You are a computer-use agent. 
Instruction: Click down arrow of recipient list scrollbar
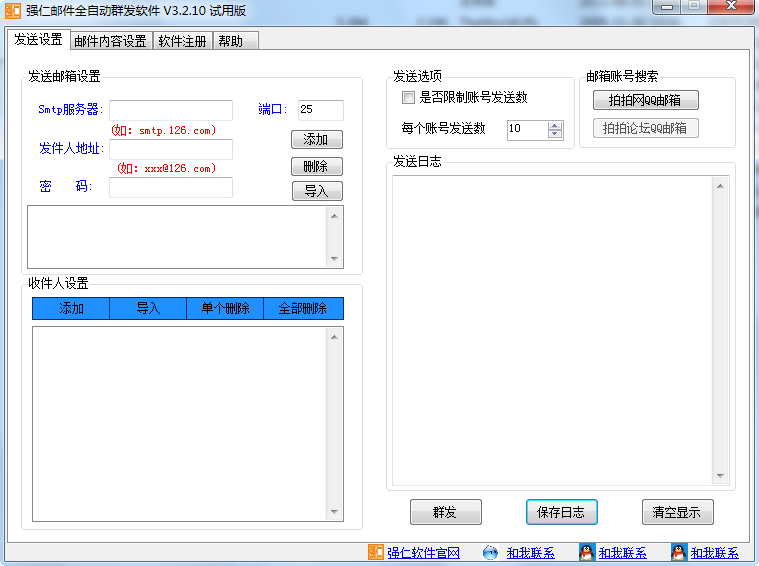point(334,512)
